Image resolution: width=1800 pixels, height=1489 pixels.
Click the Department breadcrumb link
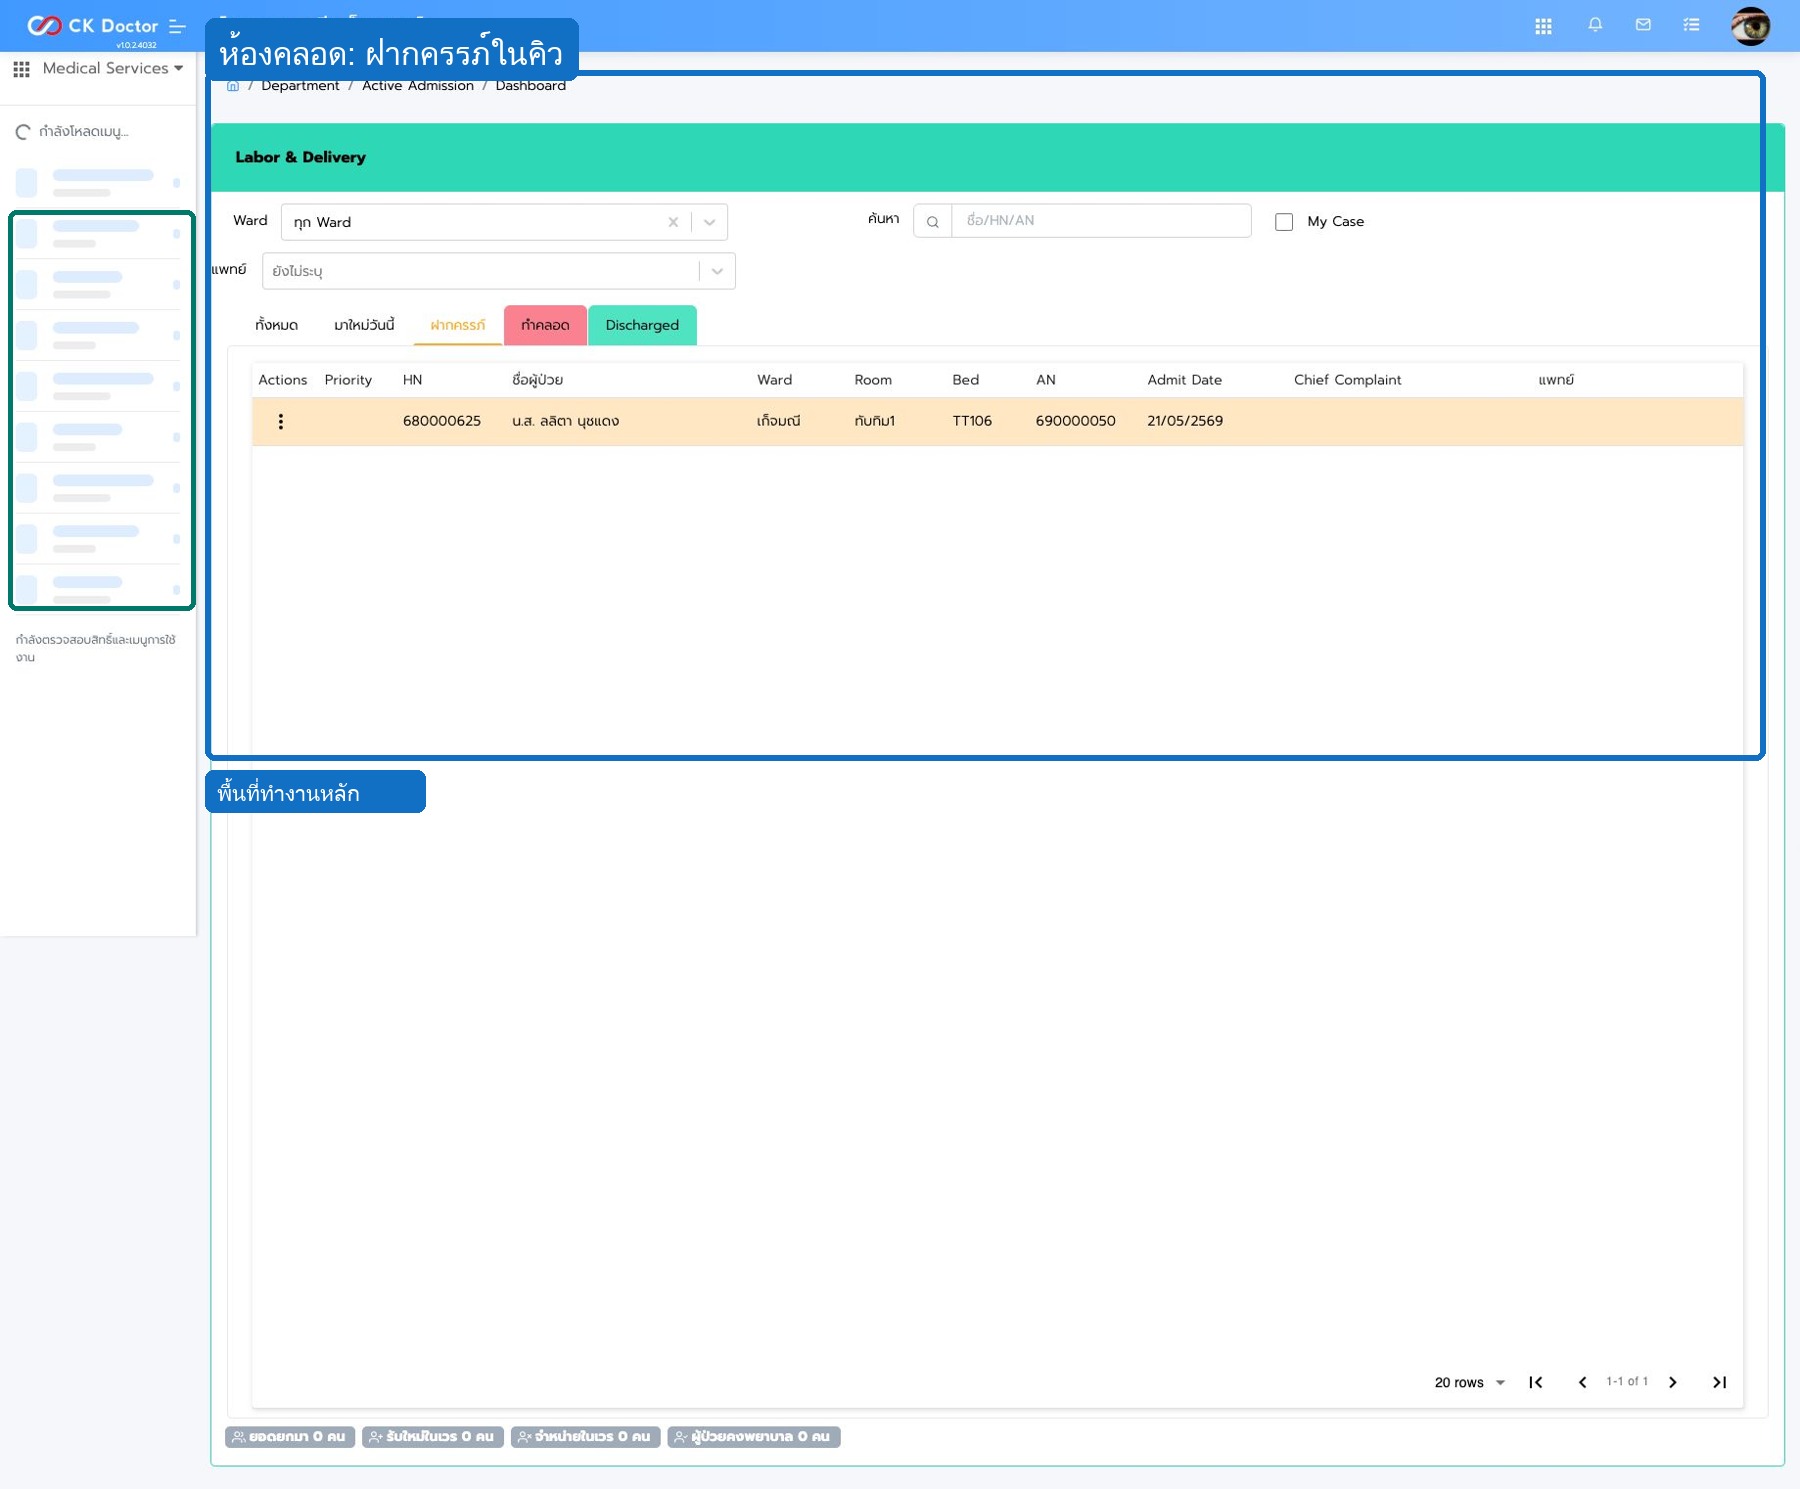(x=300, y=86)
